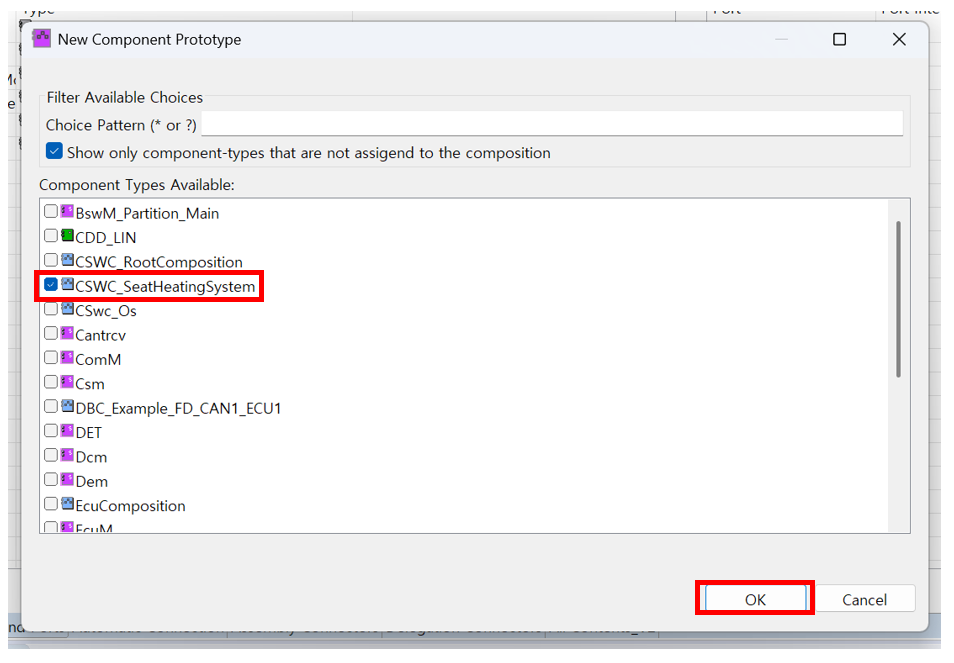Tick the Csm checkbox
The image size is (954, 663).
coord(51,383)
